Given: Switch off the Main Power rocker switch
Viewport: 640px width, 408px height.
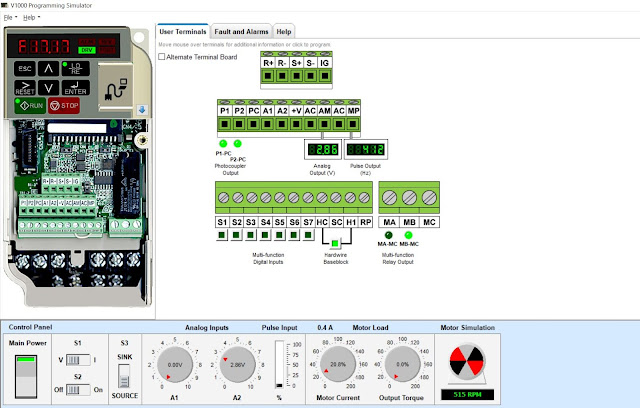Looking at the screenshot, I should pos(26,376).
